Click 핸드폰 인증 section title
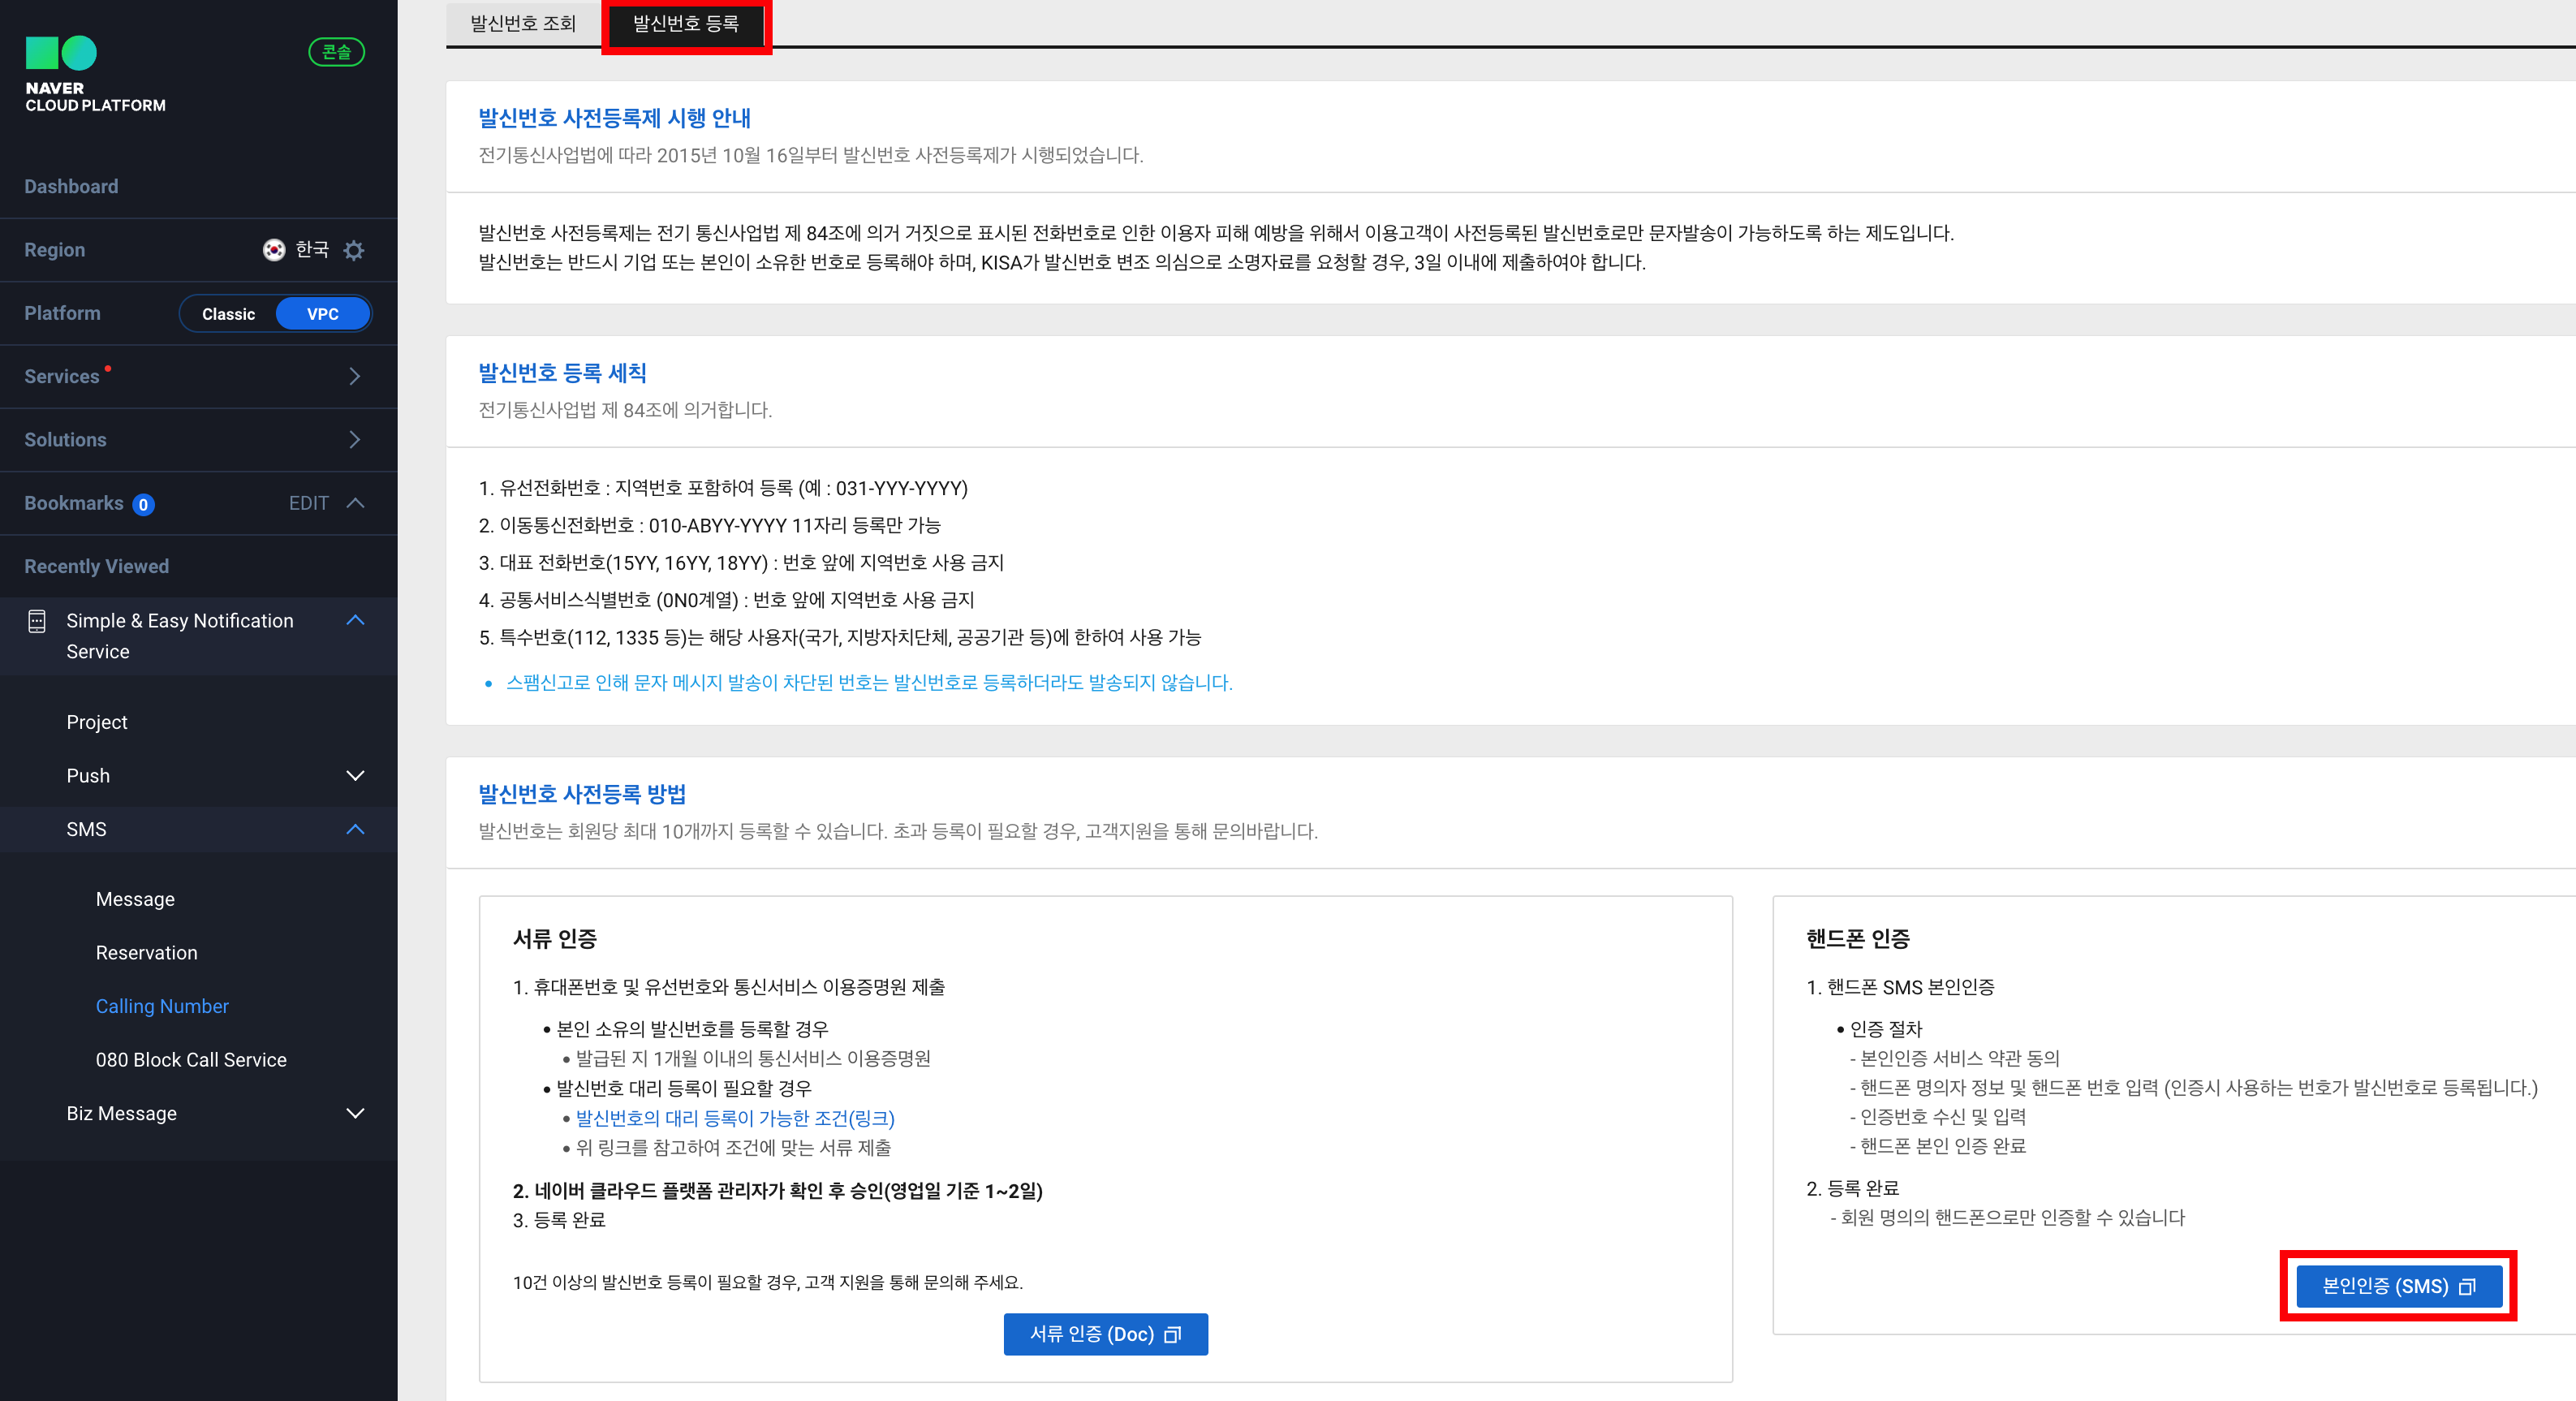The image size is (2576, 1401). click(1858, 938)
